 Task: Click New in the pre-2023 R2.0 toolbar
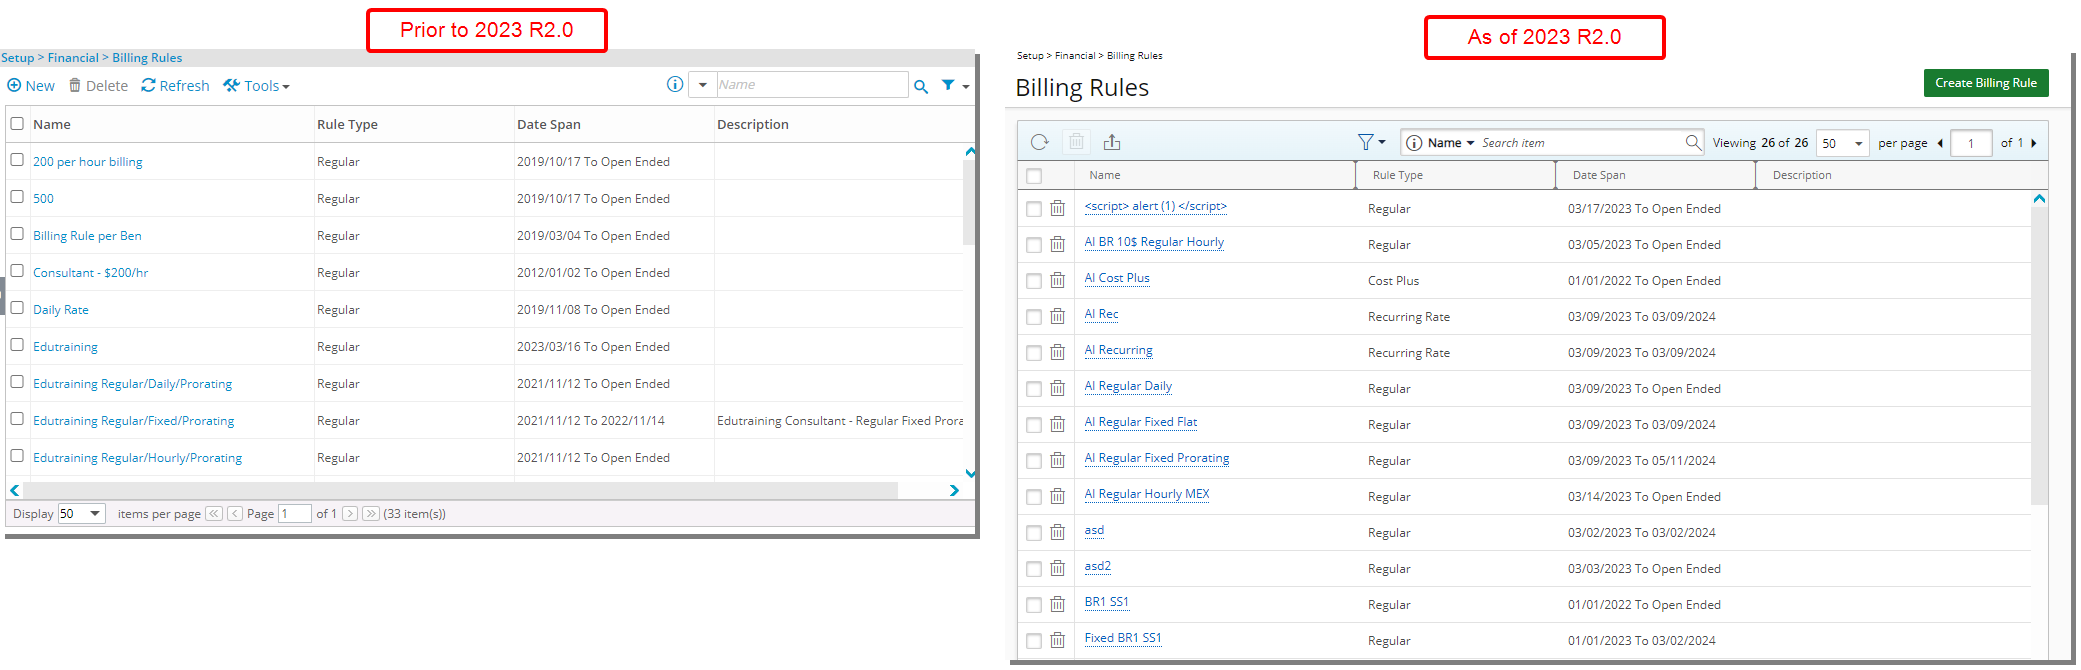pyautogui.click(x=31, y=86)
